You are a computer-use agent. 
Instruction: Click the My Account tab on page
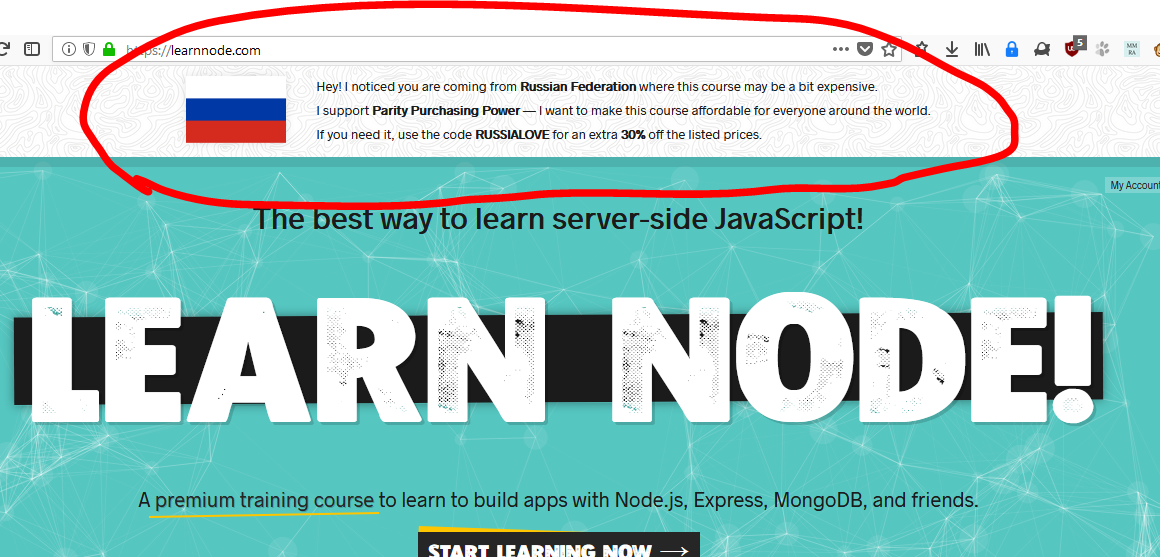click(1134, 185)
